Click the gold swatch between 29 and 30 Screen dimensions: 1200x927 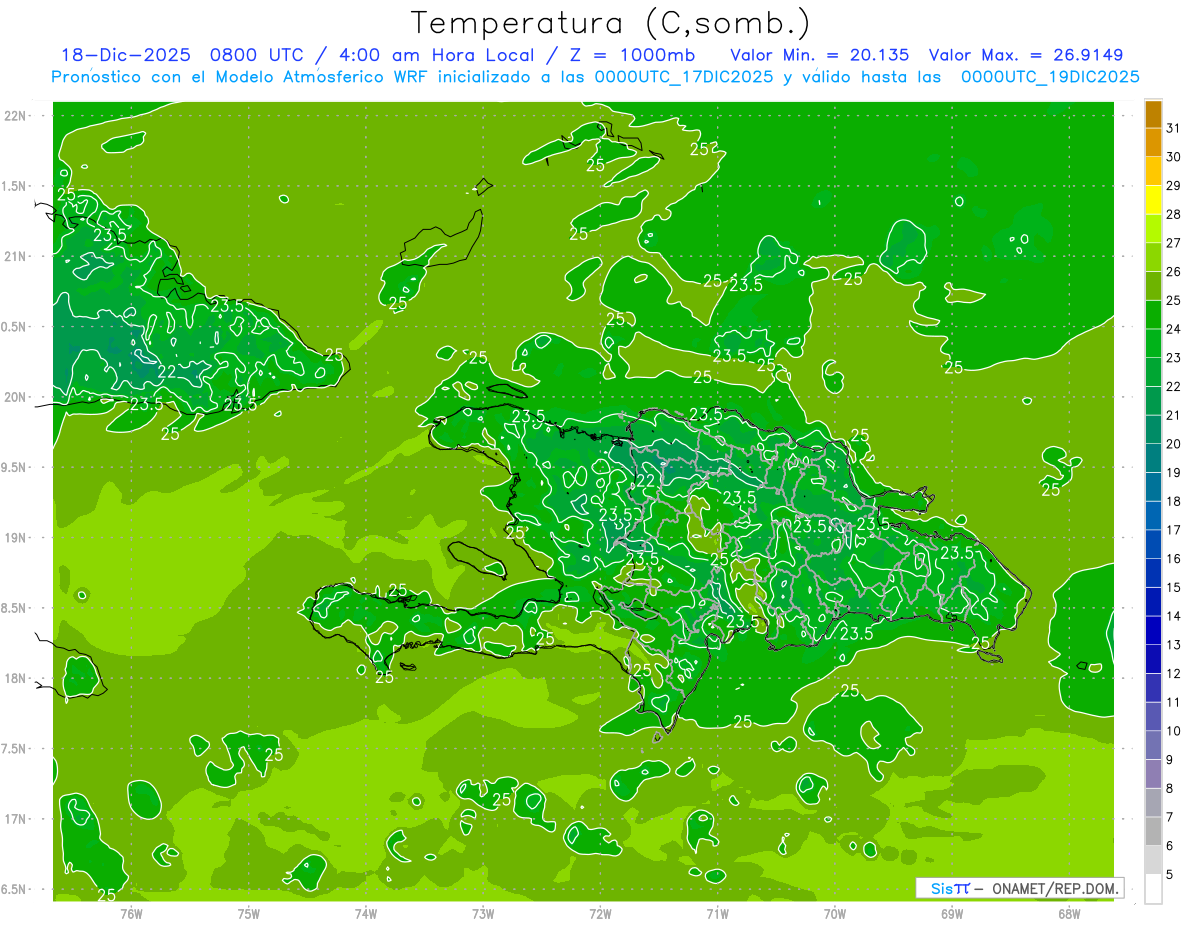pos(1153,171)
